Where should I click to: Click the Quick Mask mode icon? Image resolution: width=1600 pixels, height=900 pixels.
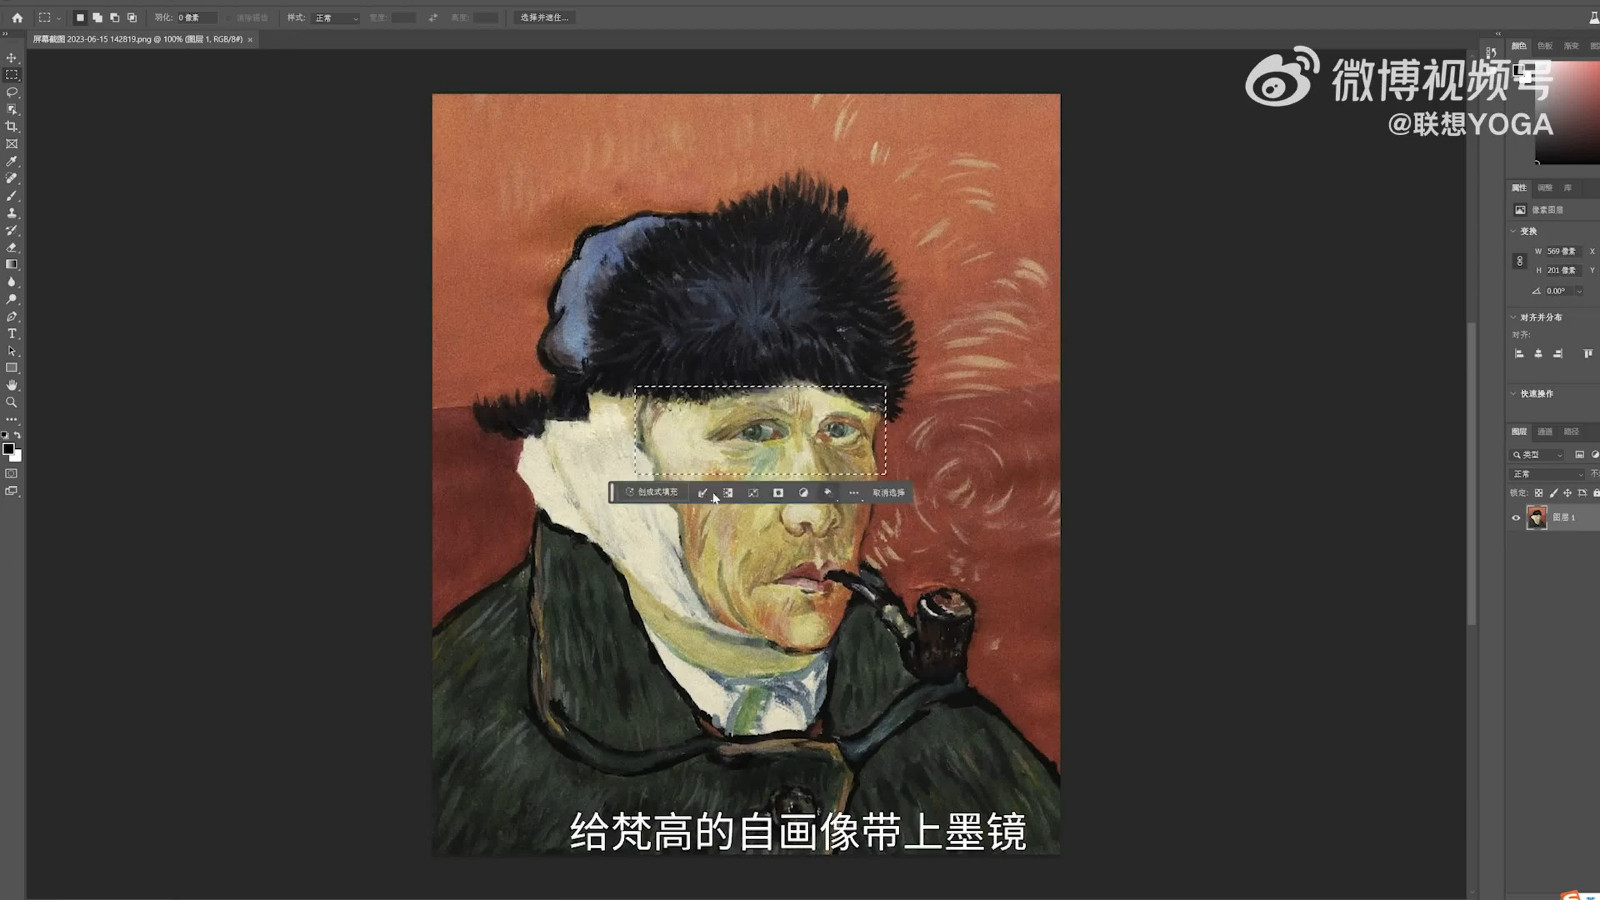(12, 474)
